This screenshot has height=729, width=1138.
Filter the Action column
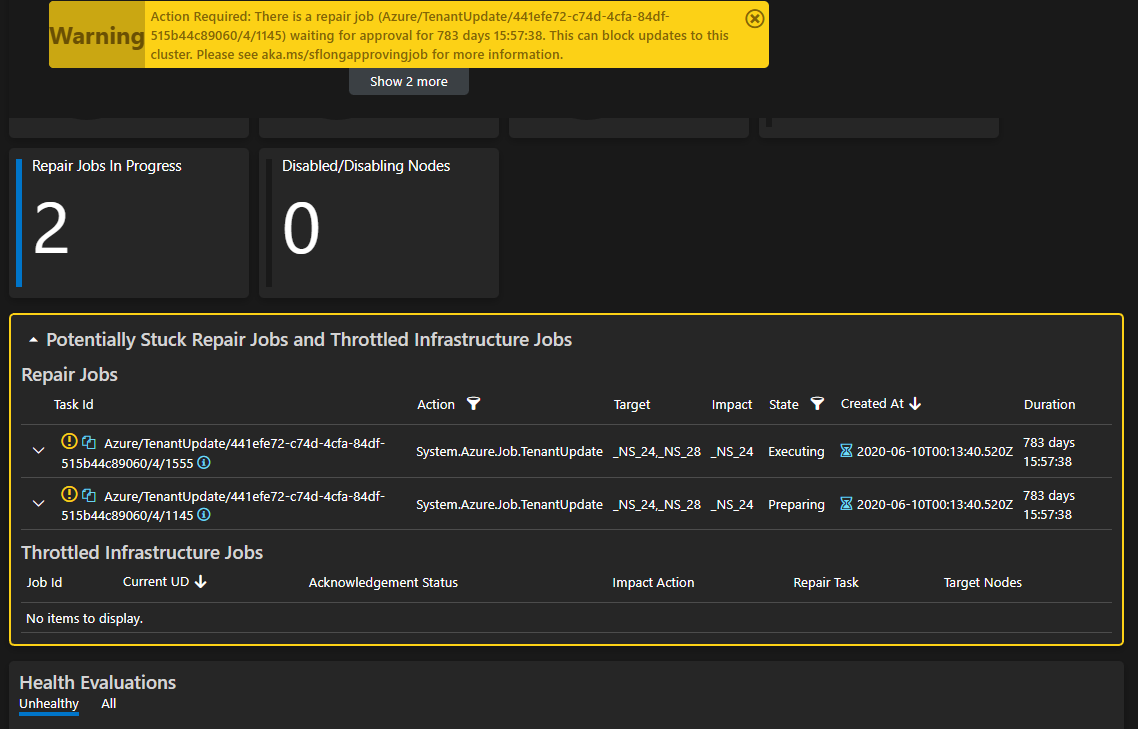coord(473,404)
